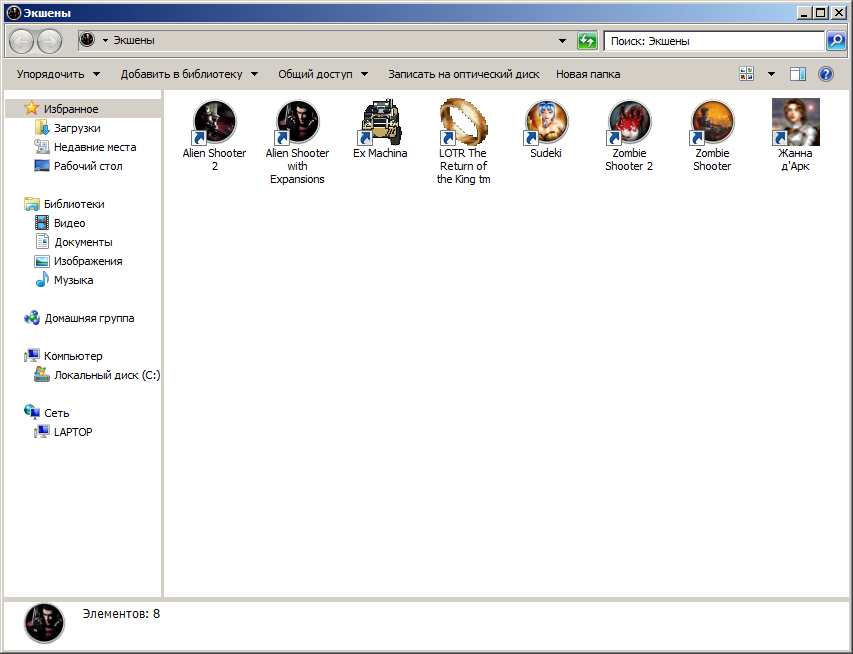Viewport: 853px width, 654px height.
Task: Open the help button
Action: pos(826,74)
